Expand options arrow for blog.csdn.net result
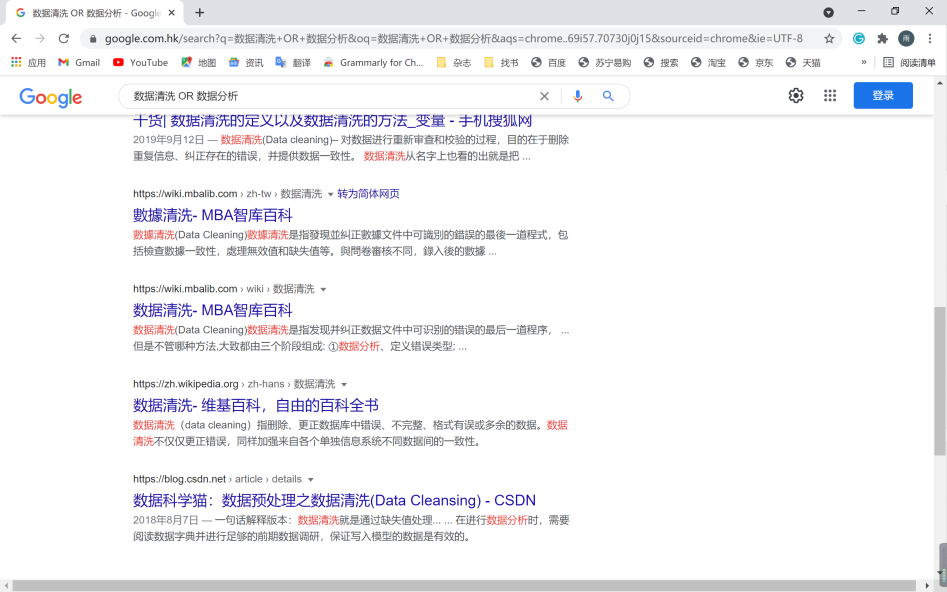Image resolution: width=947 pixels, height=592 pixels. (x=310, y=480)
